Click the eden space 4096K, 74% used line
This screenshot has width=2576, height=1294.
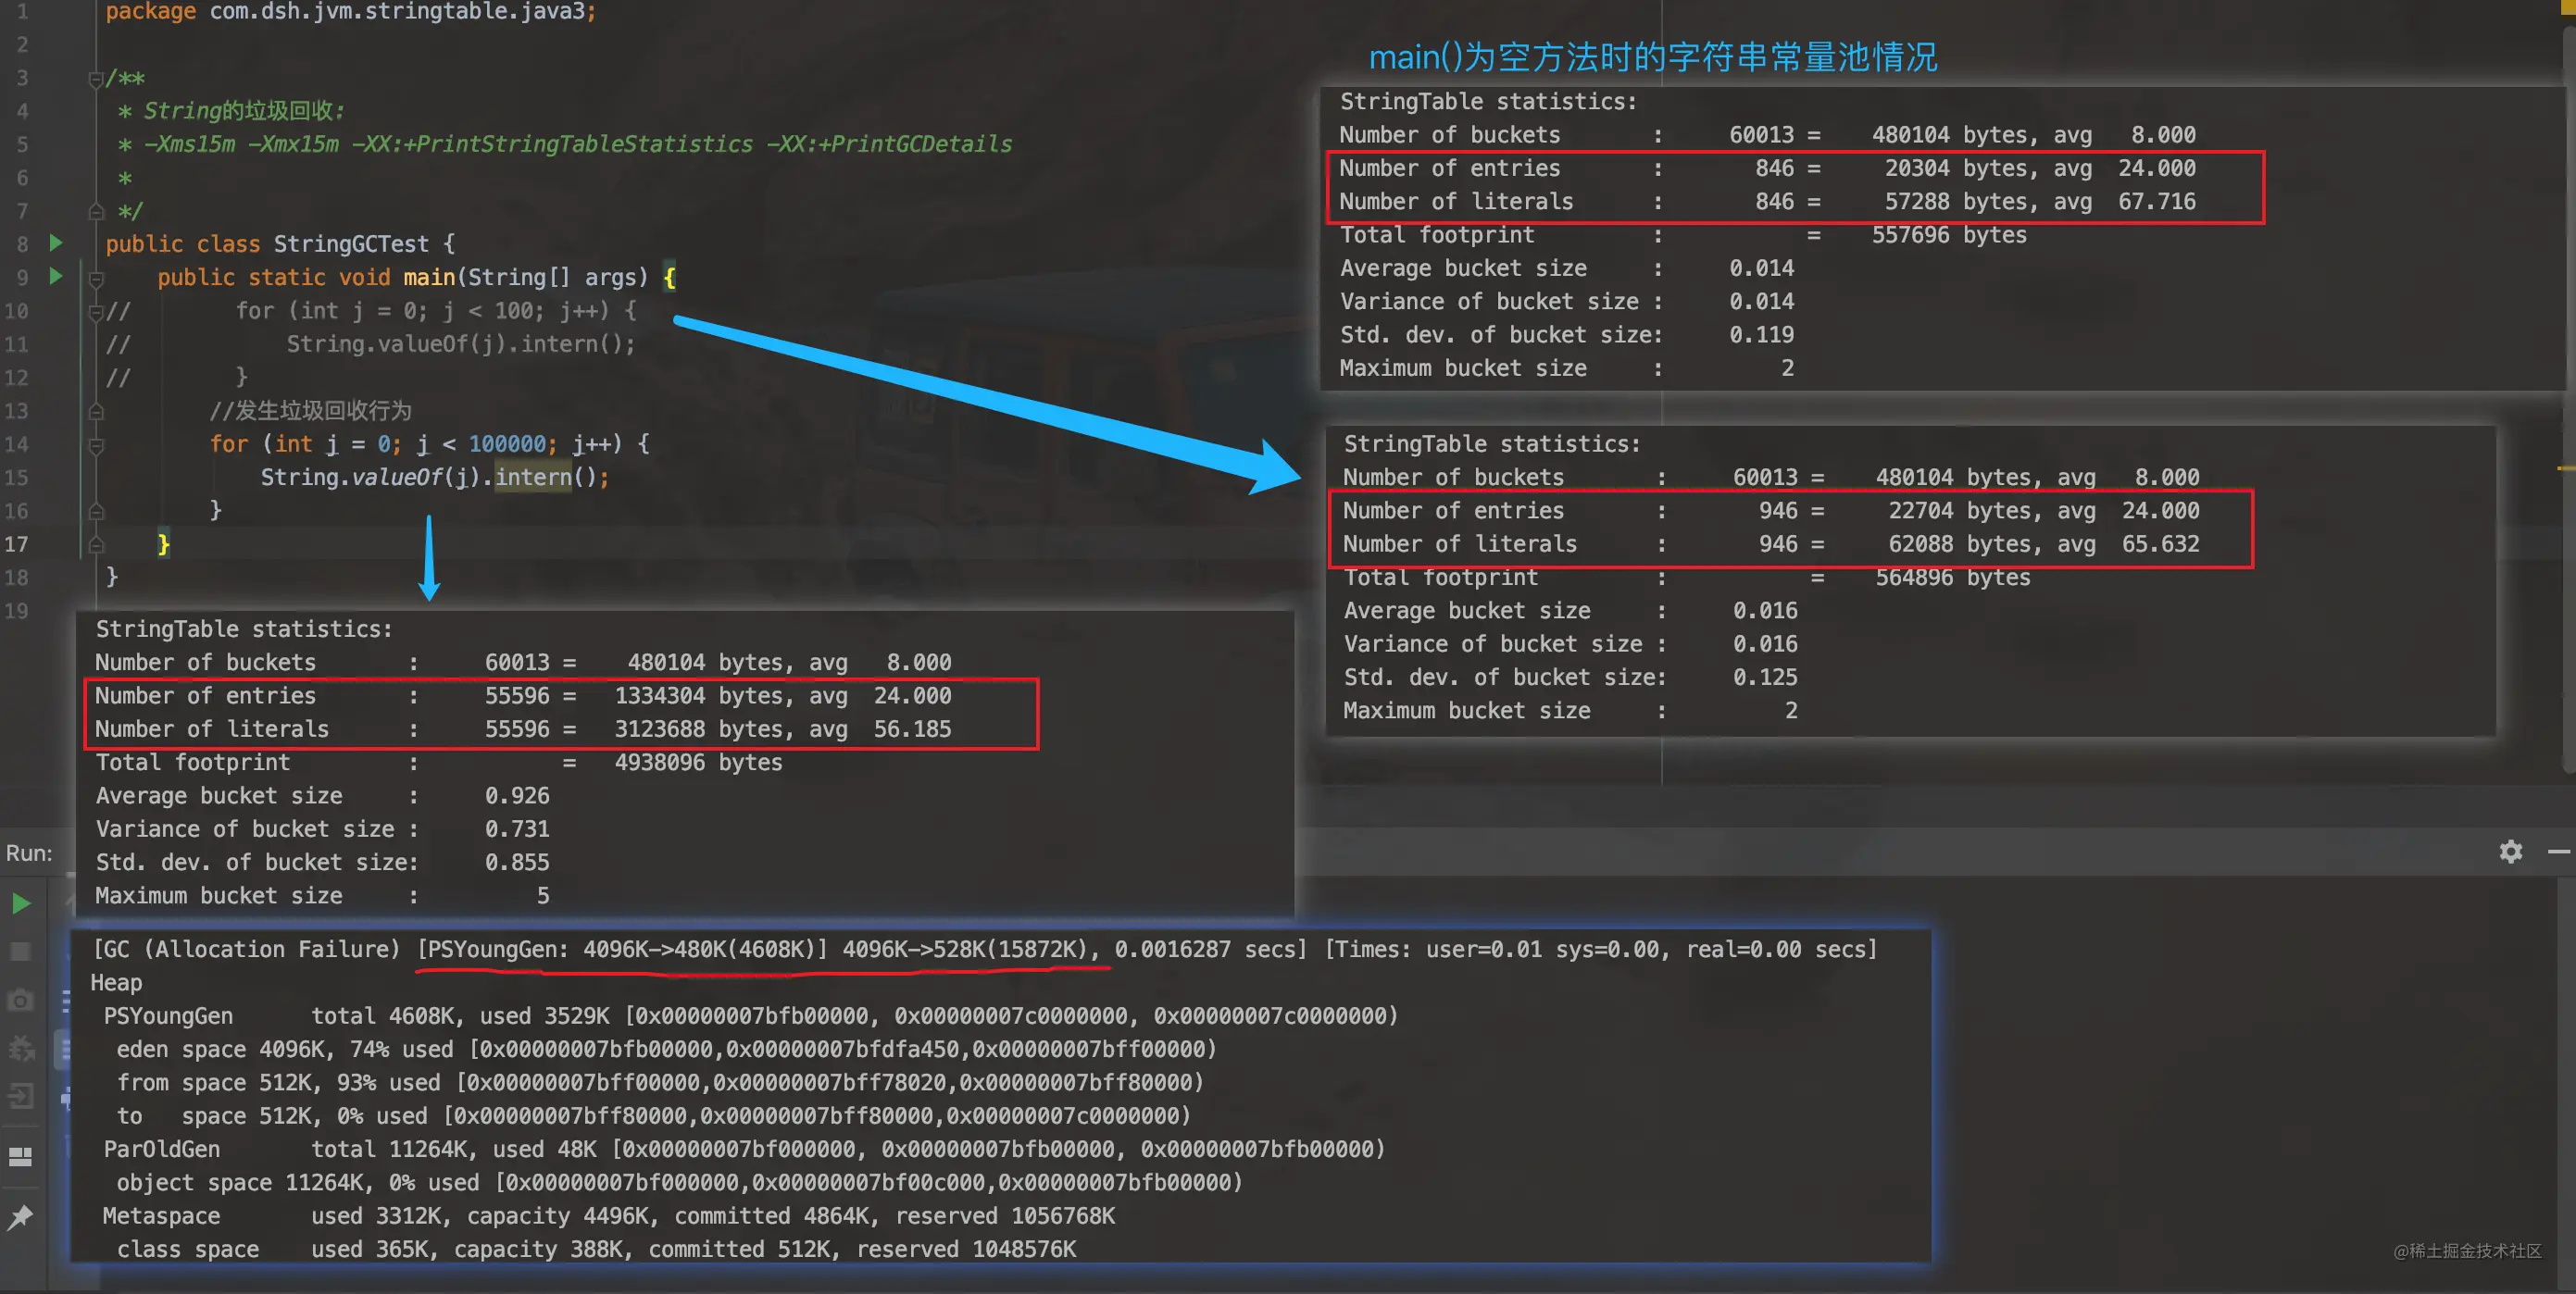(667, 1049)
